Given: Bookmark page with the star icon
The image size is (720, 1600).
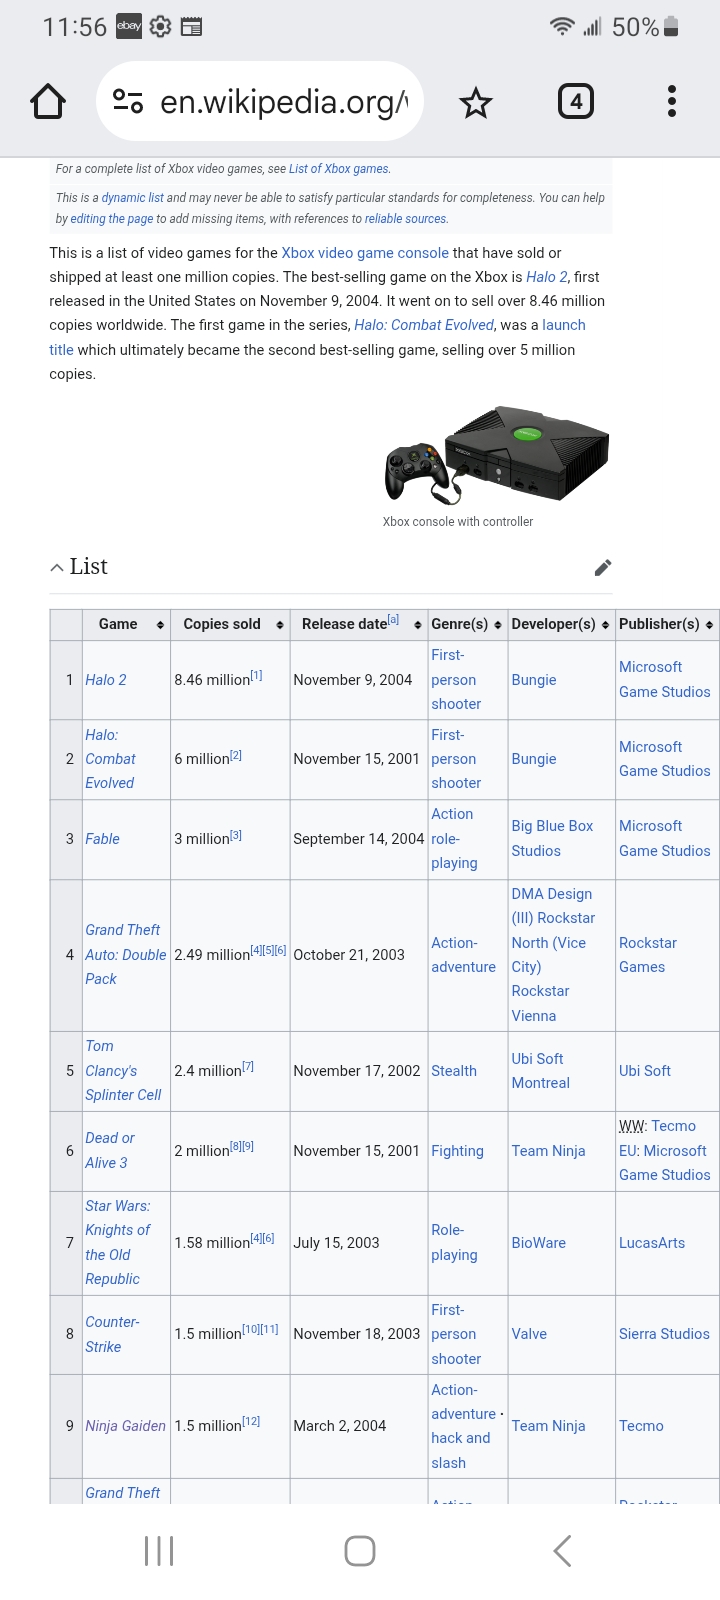Looking at the screenshot, I should point(476,102).
